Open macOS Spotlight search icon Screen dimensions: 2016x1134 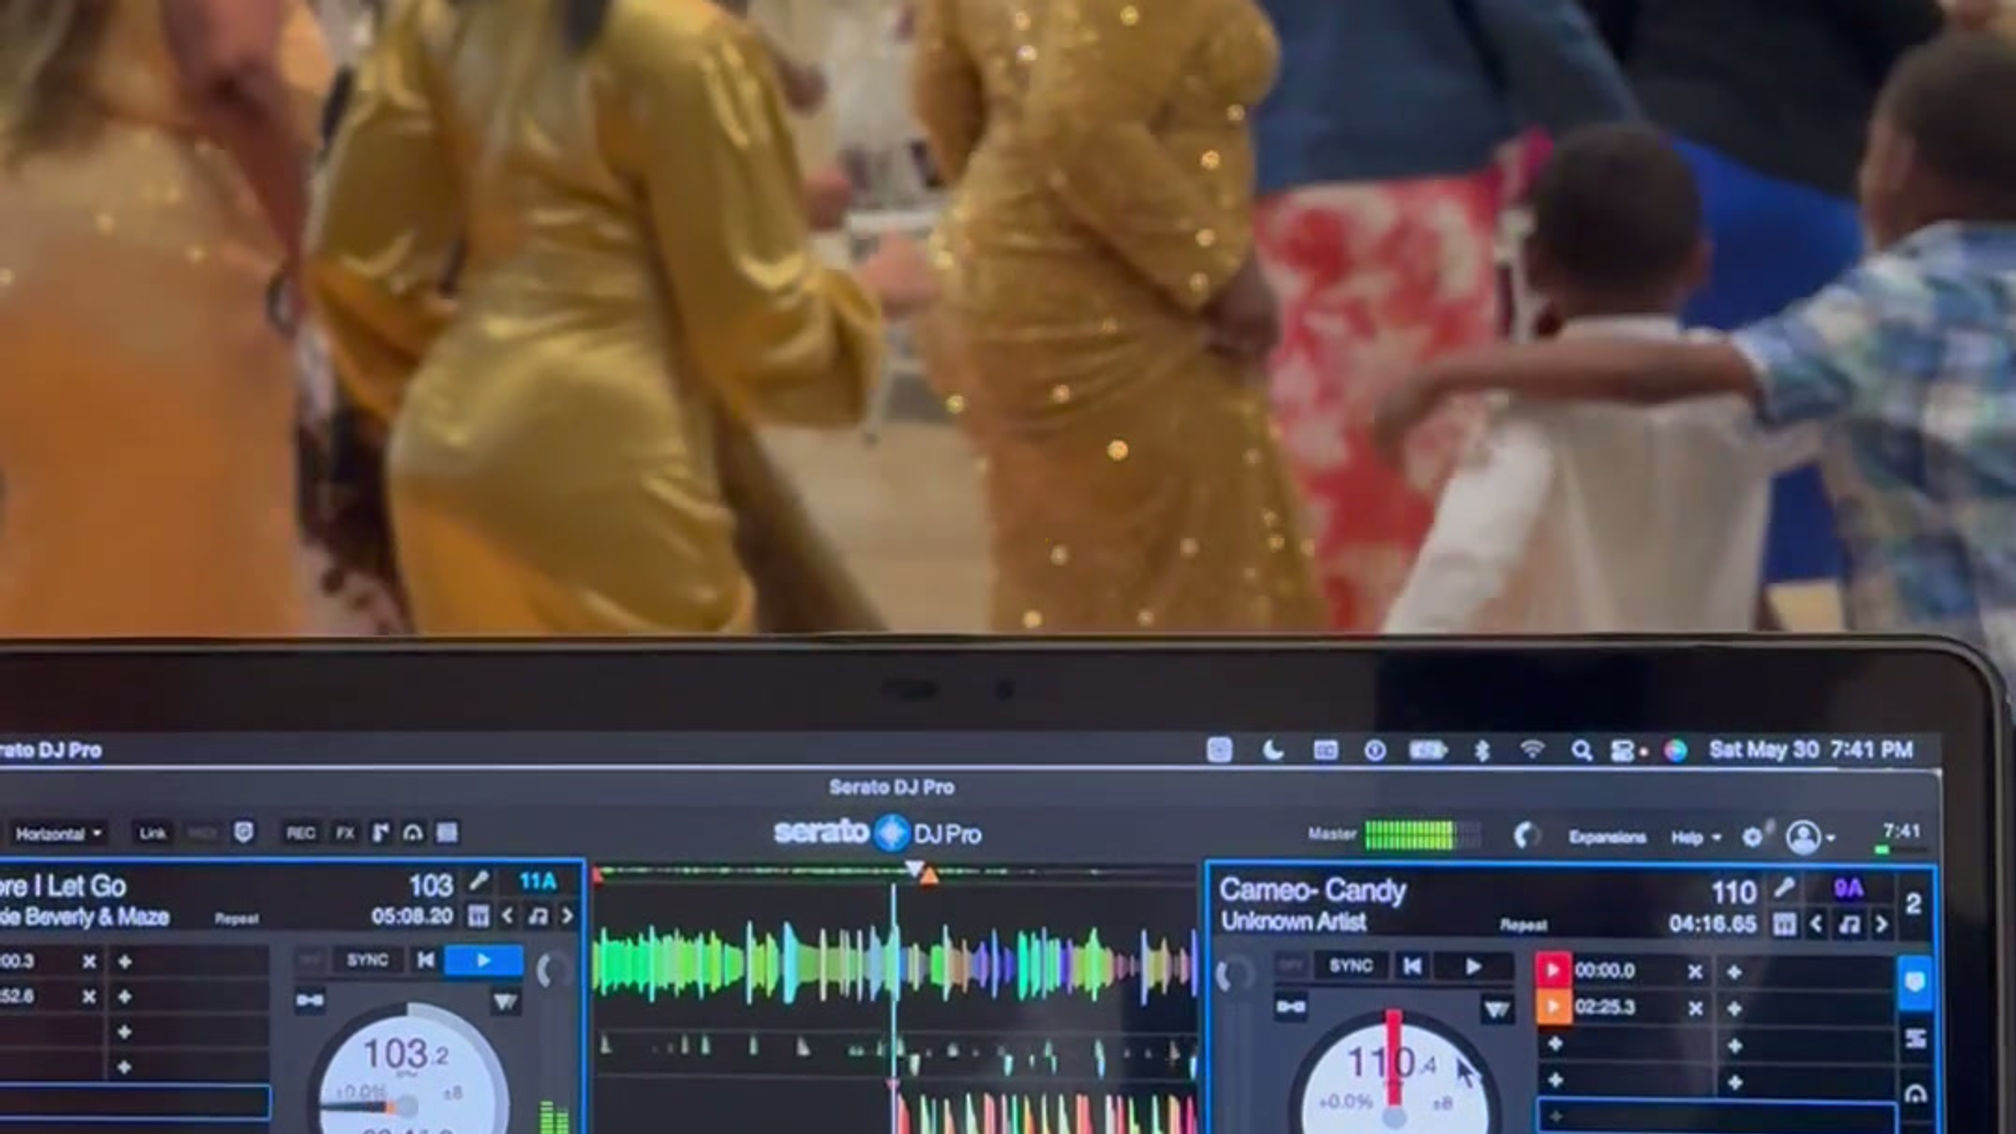(x=1581, y=750)
